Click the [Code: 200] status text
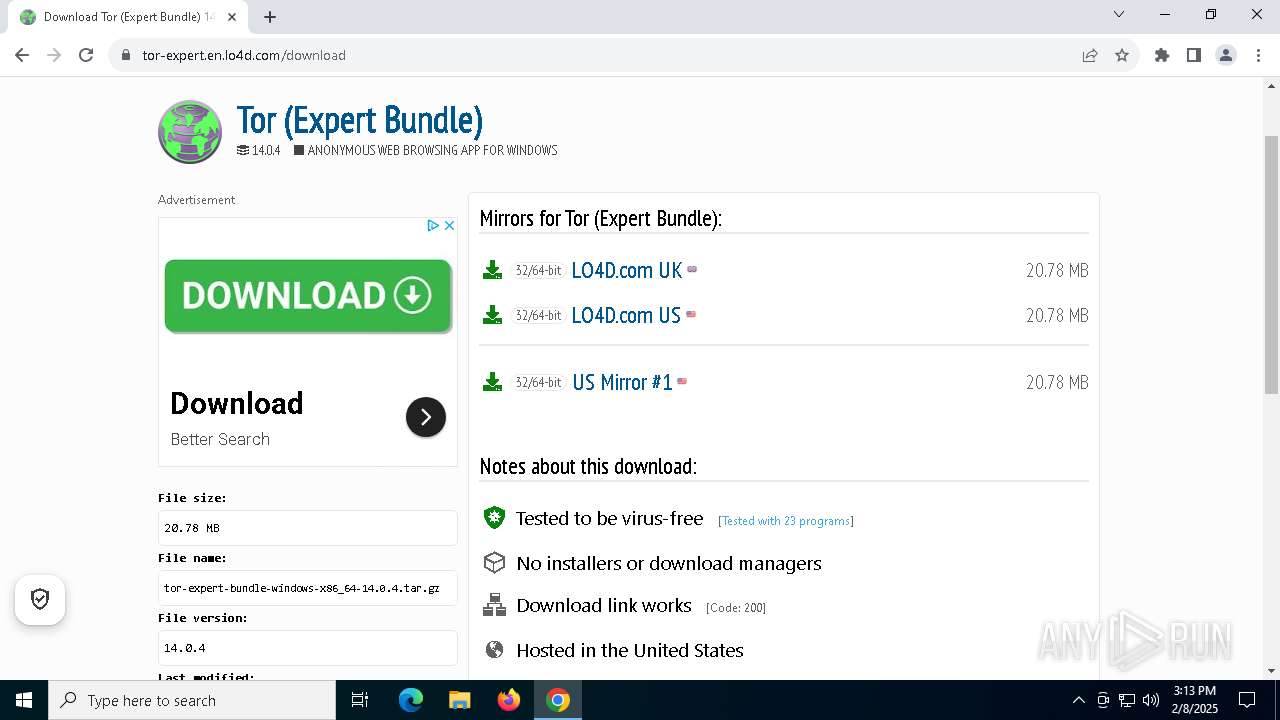The height and width of the screenshot is (720, 1280). tap(736, 608)
